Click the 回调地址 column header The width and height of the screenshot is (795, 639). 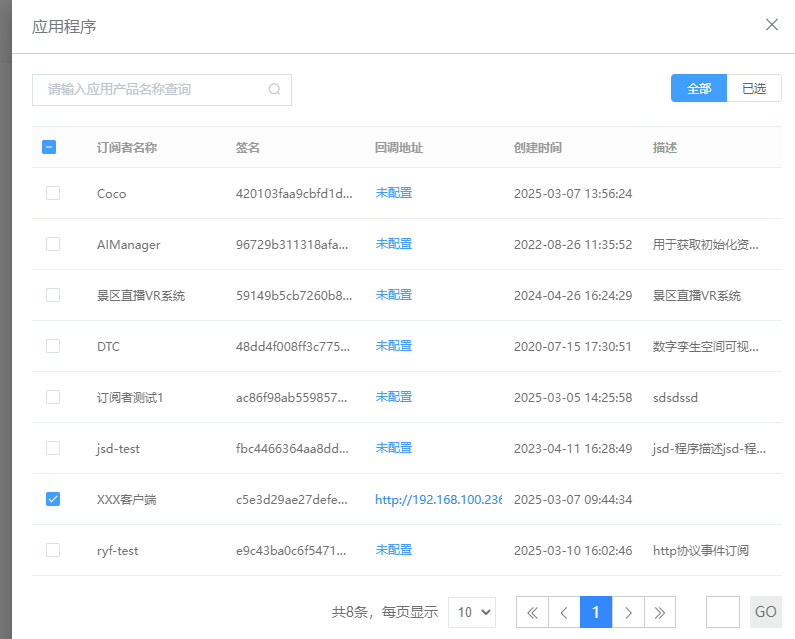pyautogui.click(x=399, y=148)
